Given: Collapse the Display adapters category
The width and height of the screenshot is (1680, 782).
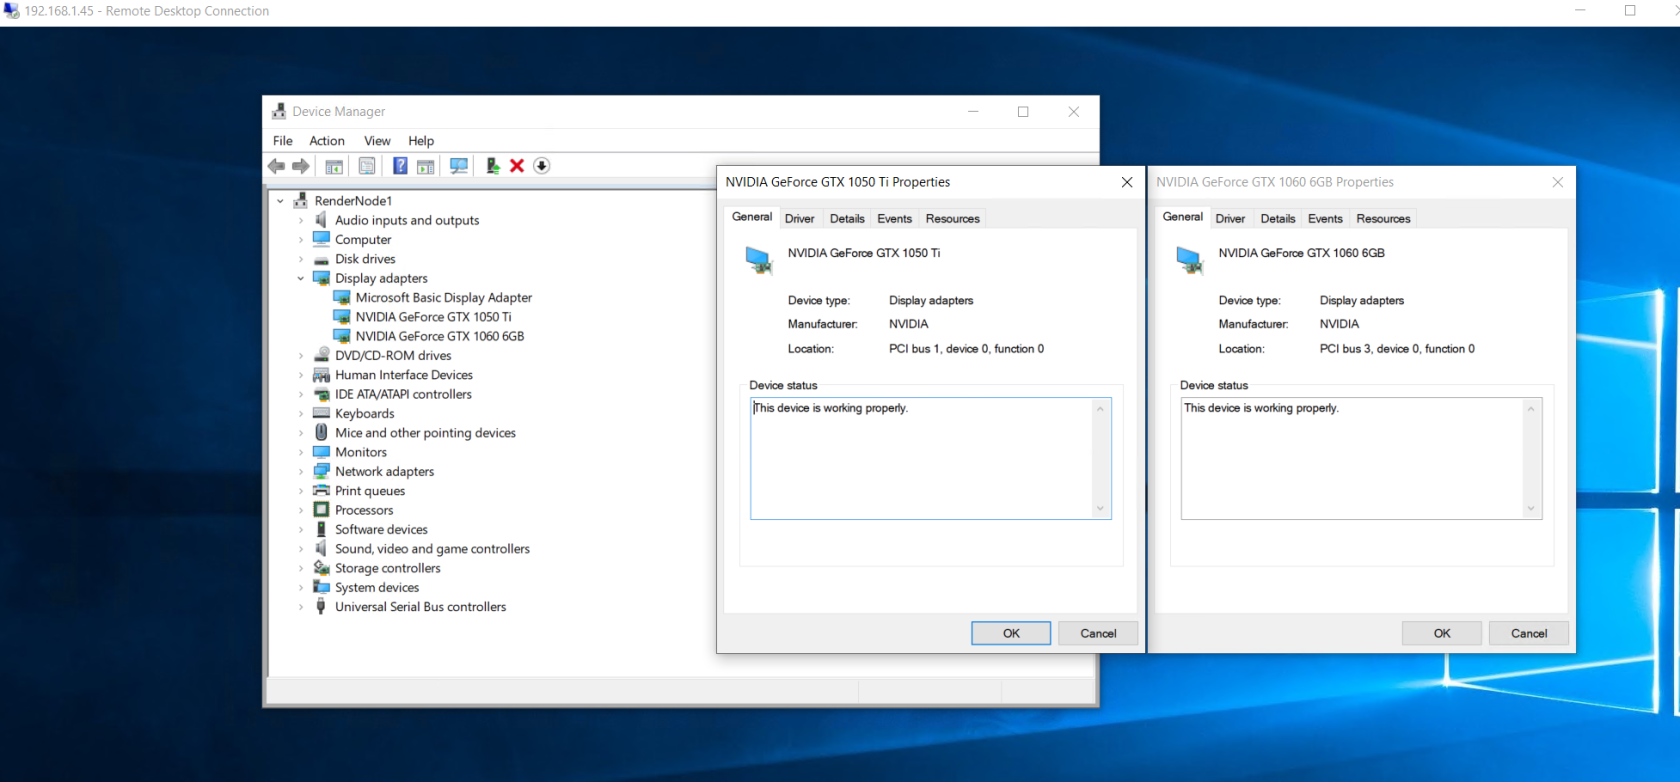Looking at the screenshot, I should click(301, 279).
